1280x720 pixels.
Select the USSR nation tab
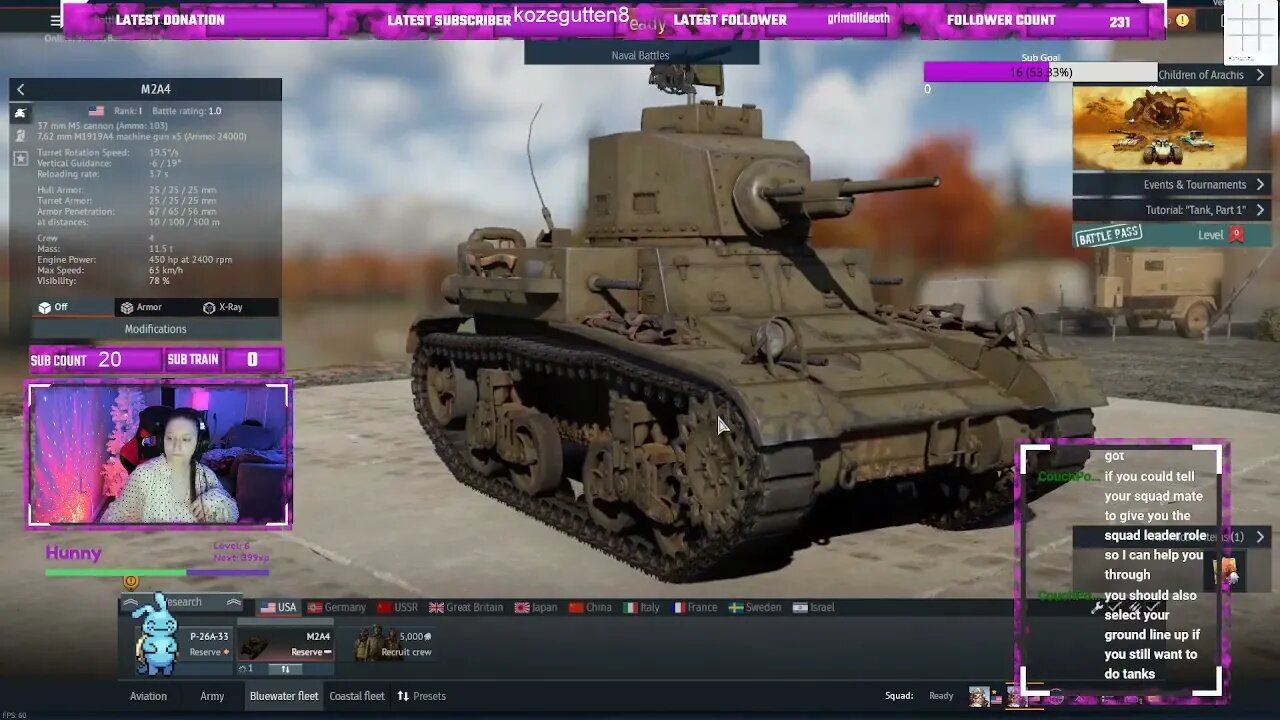point(398,607)
